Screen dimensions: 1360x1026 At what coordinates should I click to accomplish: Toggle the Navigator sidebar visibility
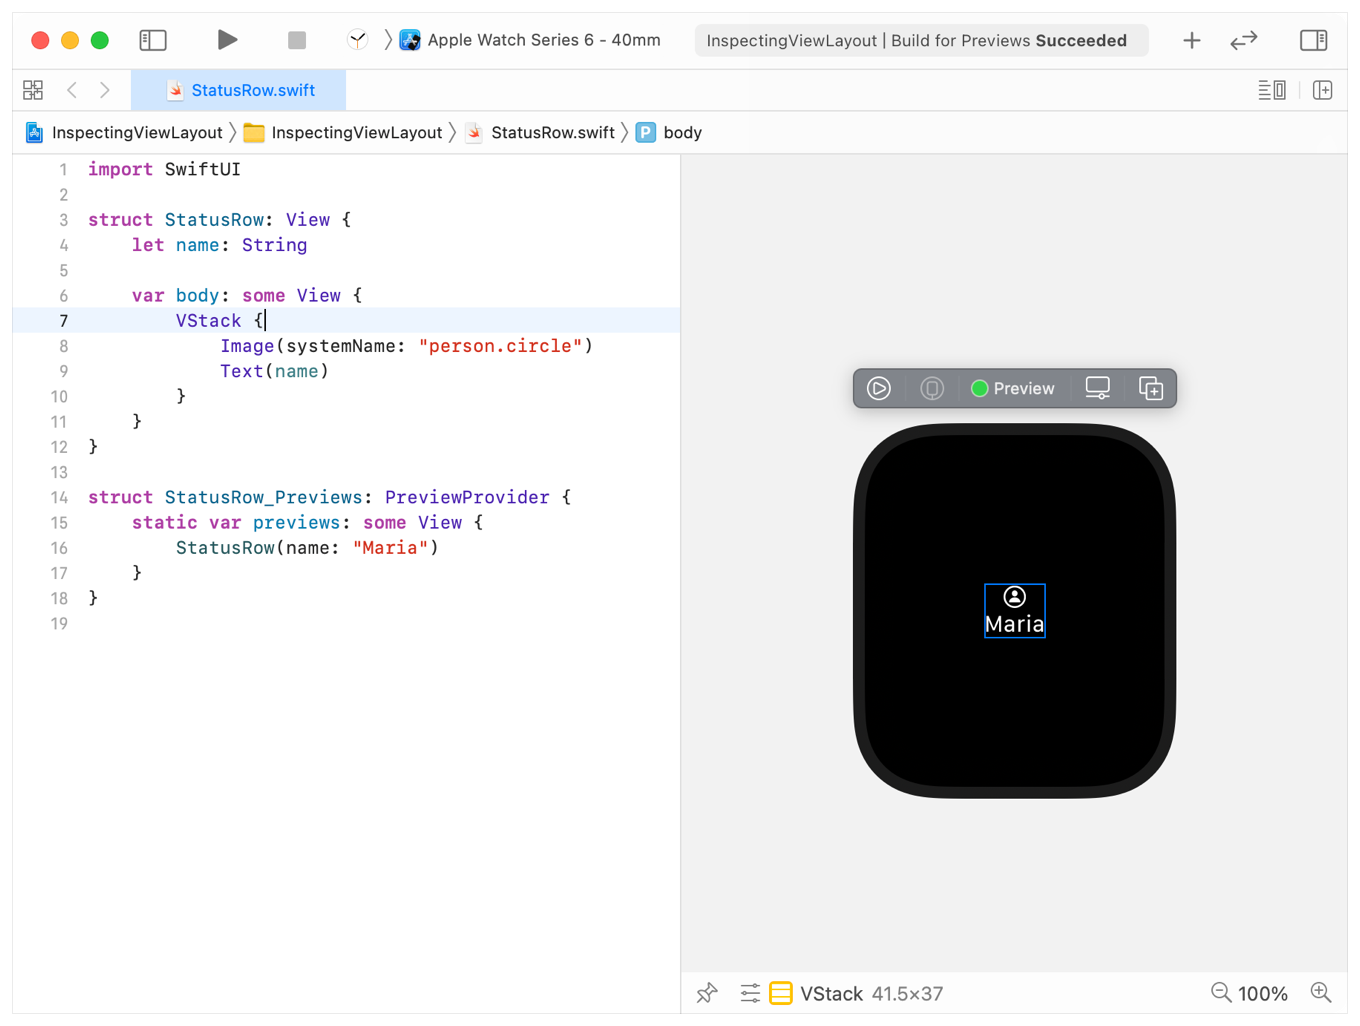pos(153,40)
